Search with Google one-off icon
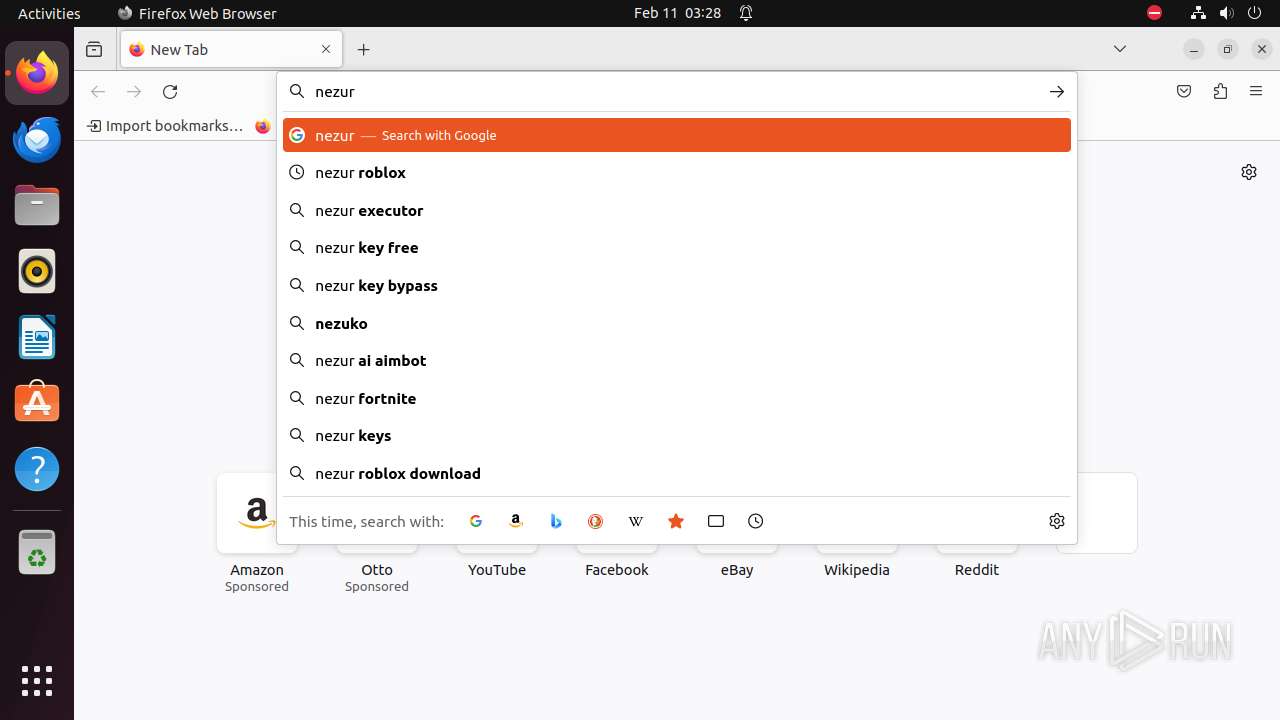This screenshot has height=720, width=1280. [x=476, y=521]
